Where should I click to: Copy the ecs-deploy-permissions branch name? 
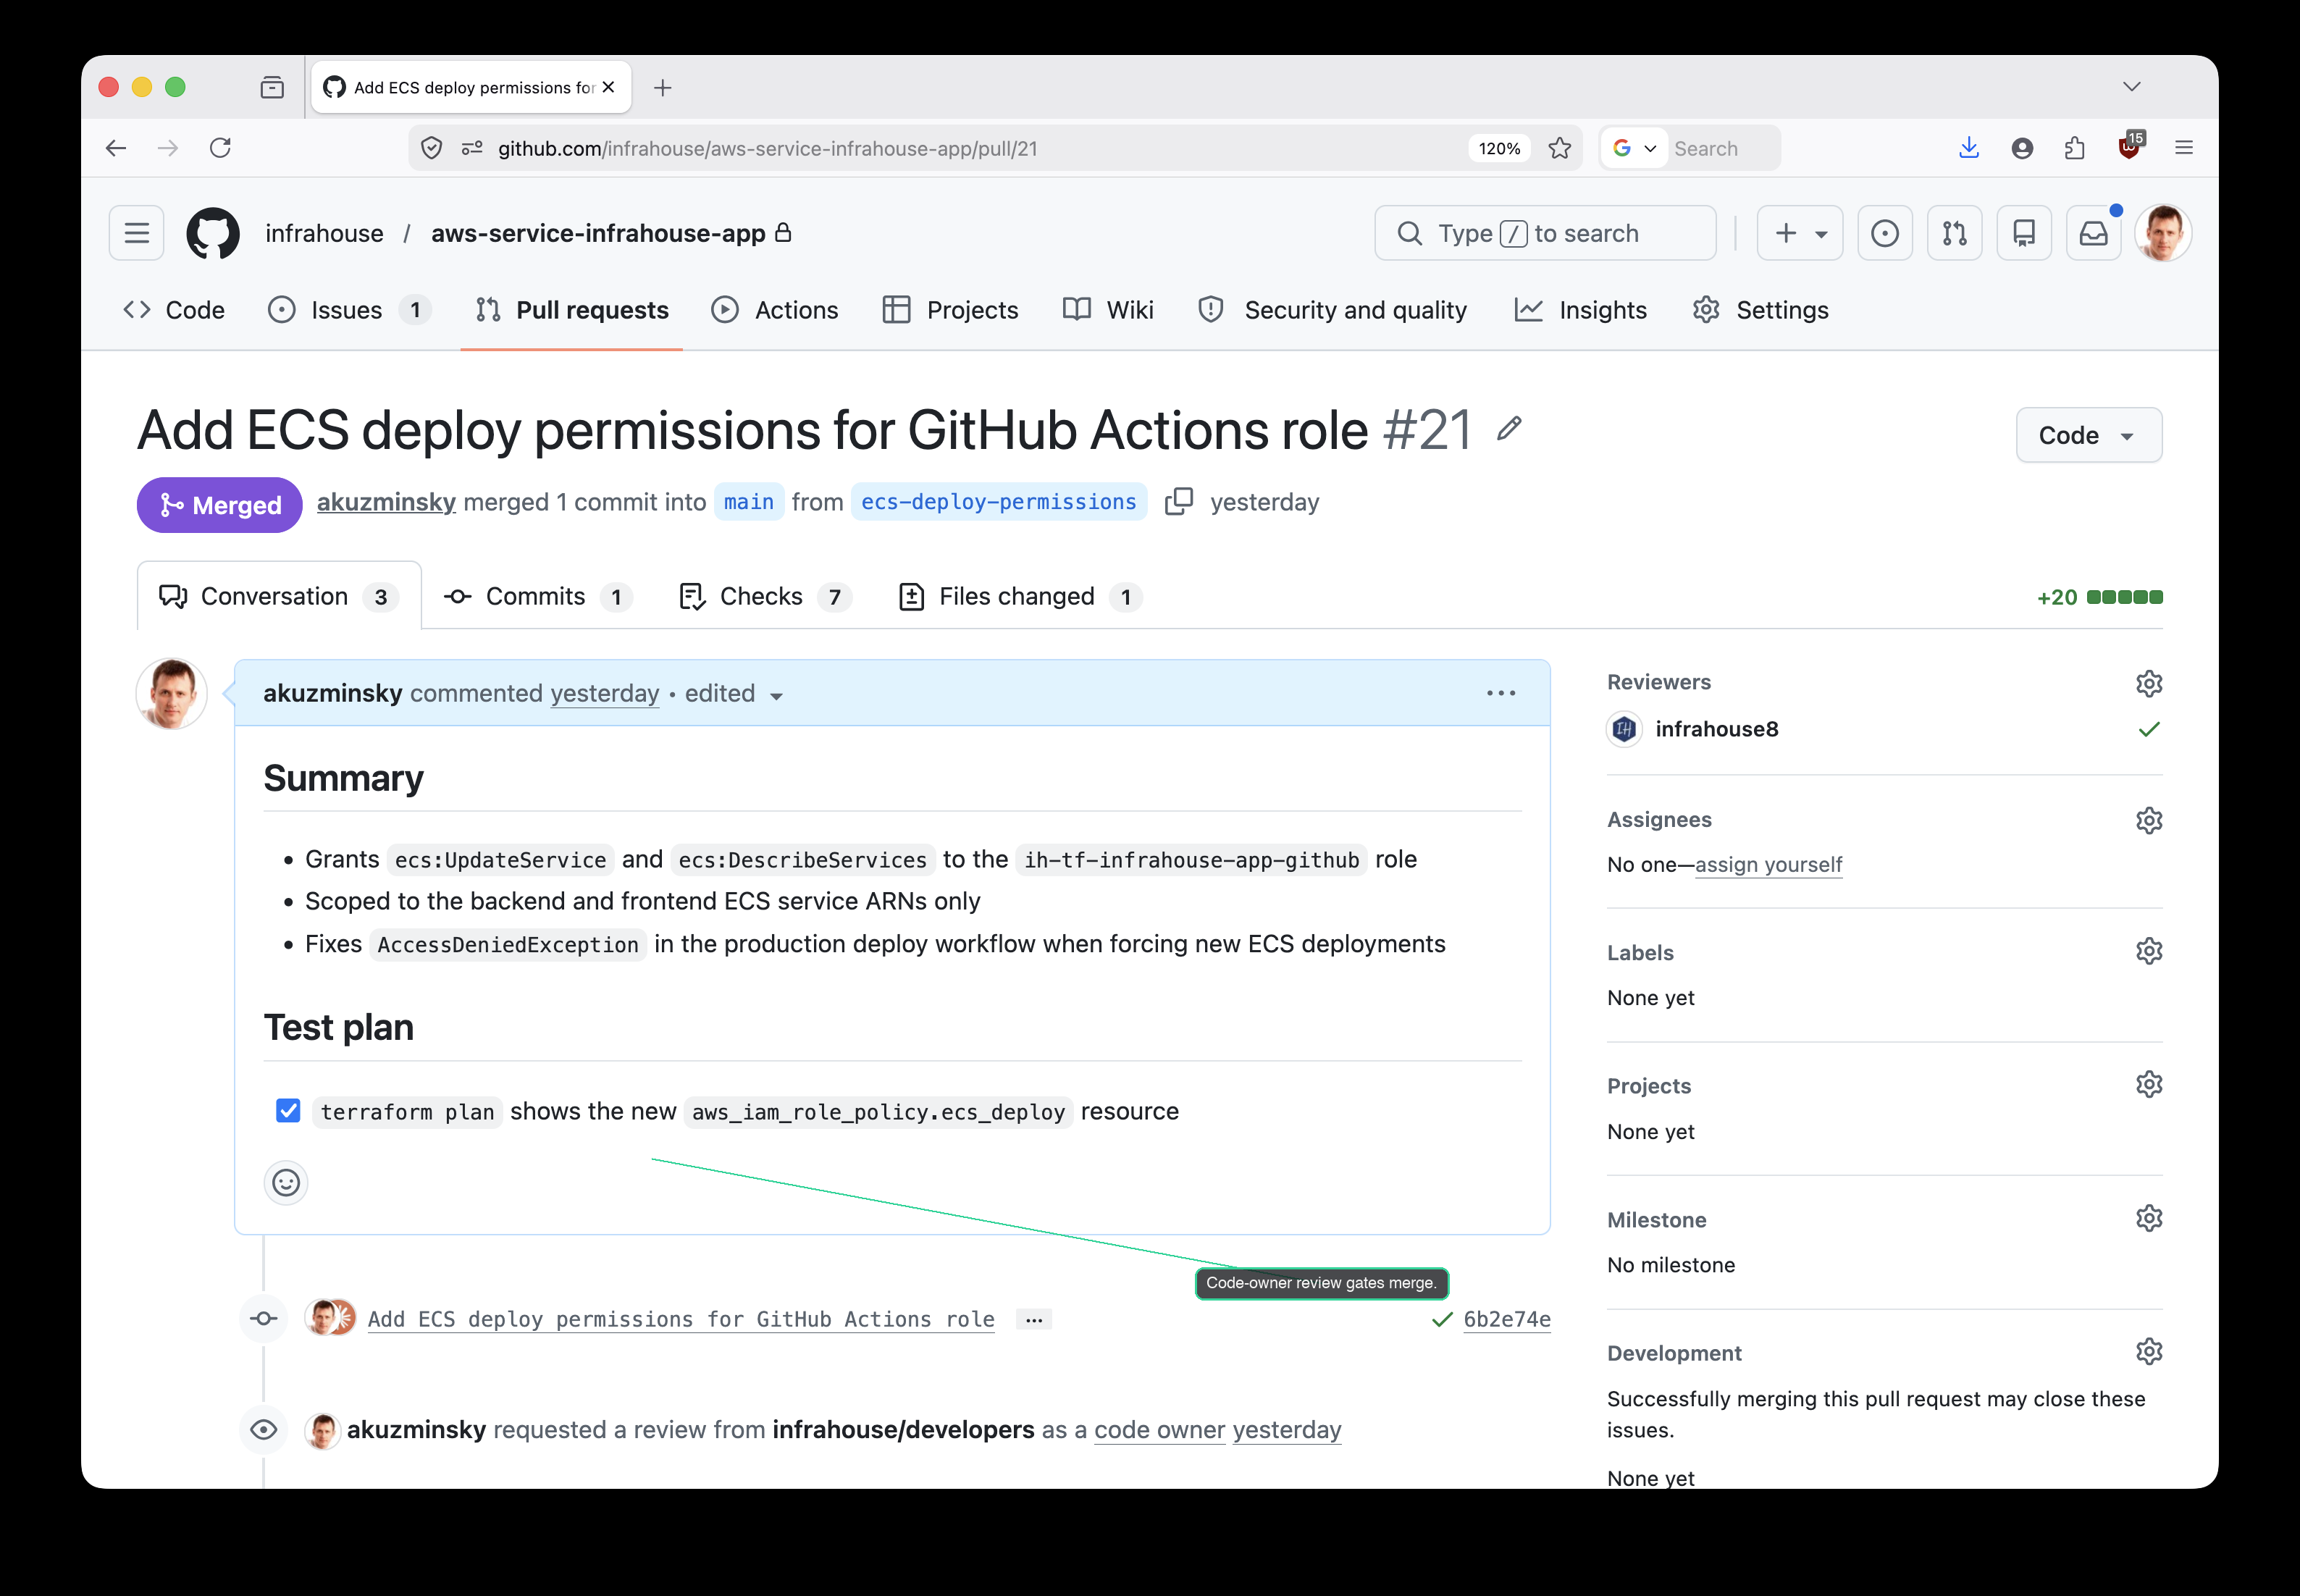pyautogui.click(x=1179, y=501)
